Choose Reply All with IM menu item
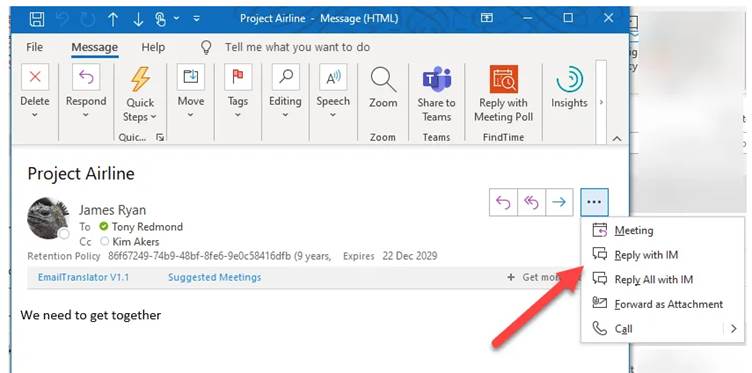752x373 pixels. 663,279
